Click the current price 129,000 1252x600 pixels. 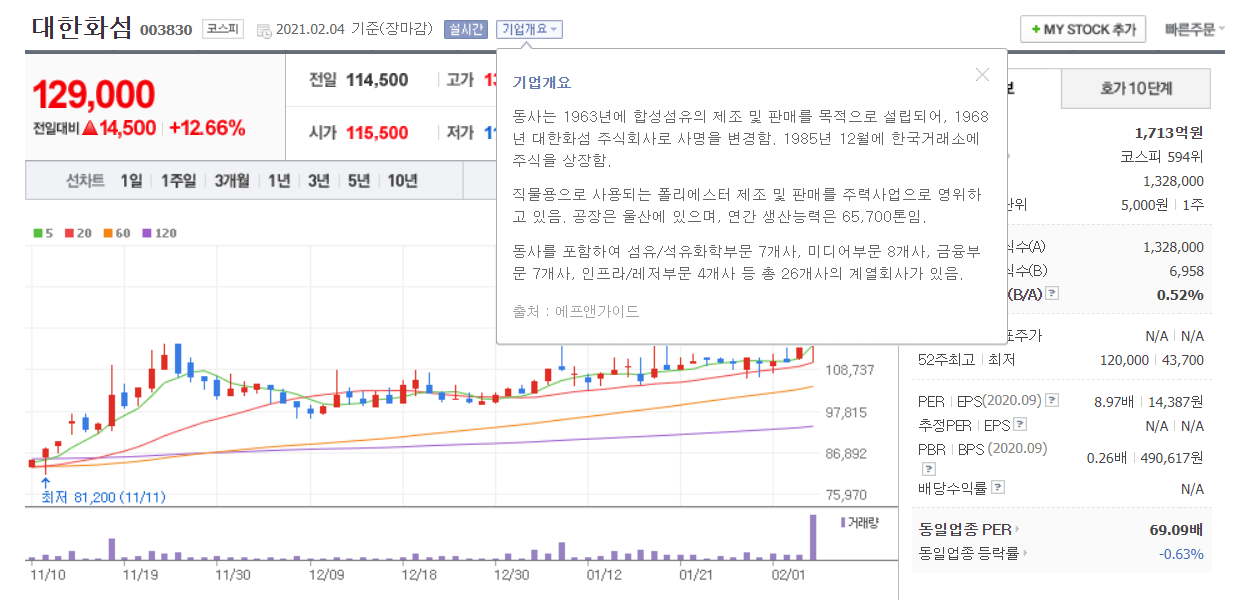(x=94, y=94)
